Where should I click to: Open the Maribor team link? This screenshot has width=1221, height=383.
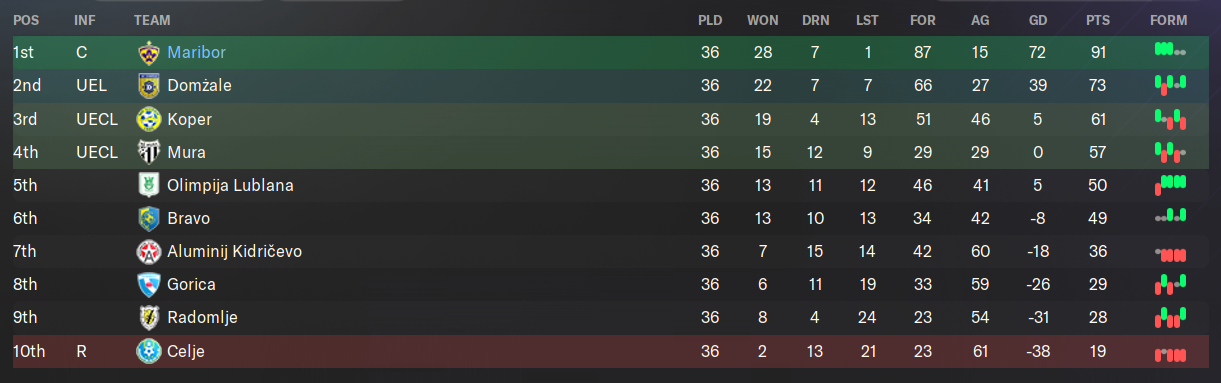point(197,53)
